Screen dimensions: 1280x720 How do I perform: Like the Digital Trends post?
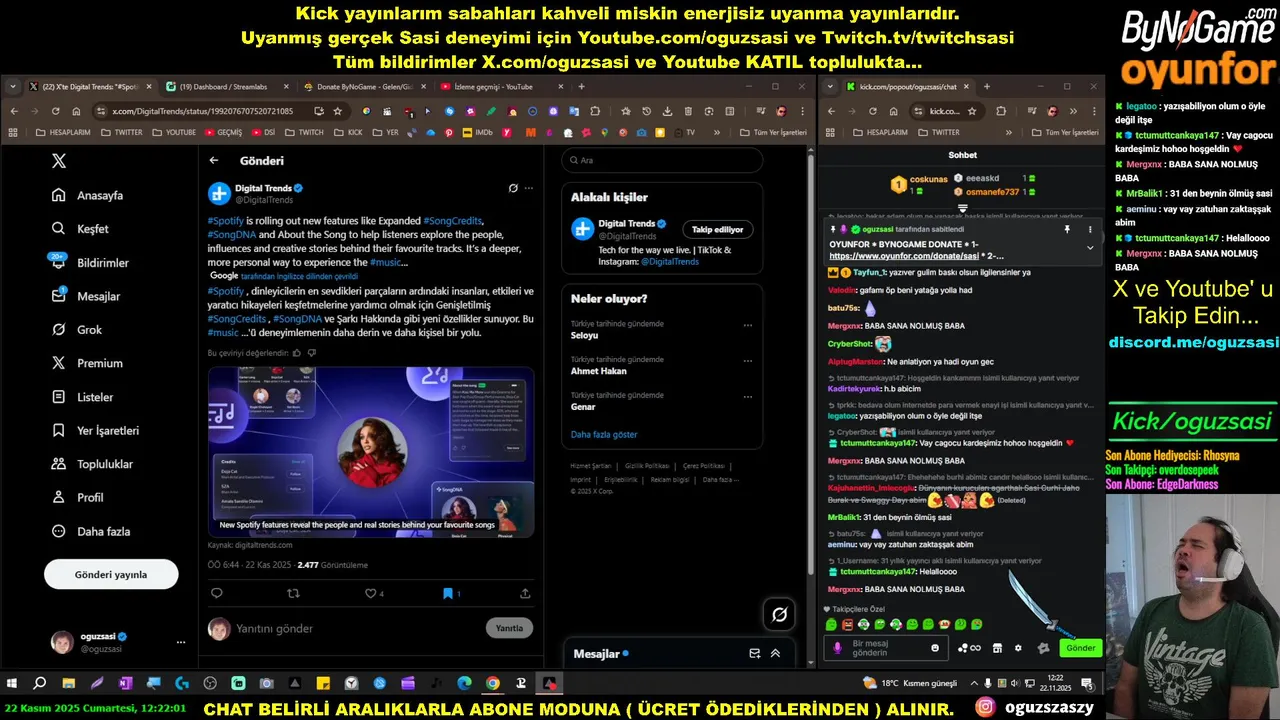click(371, 593)
